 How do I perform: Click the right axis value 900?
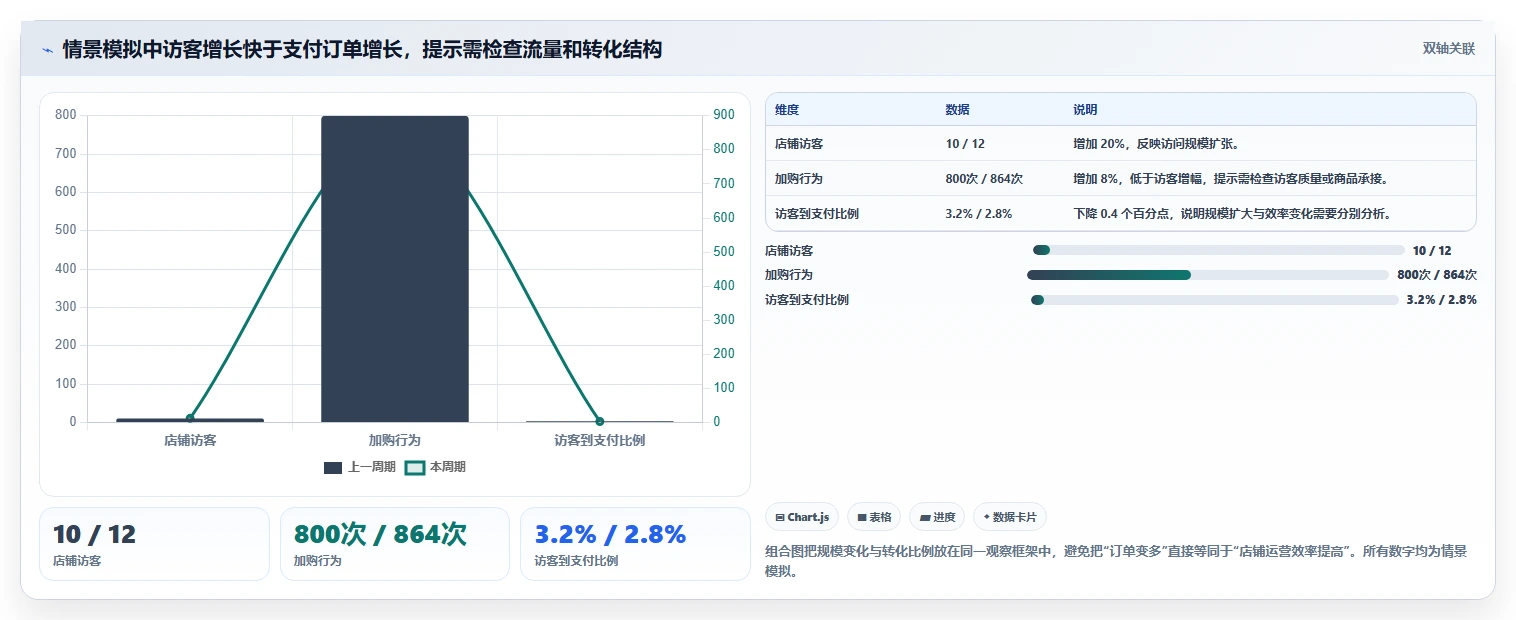pyautogui.click(x=724, y=115)
